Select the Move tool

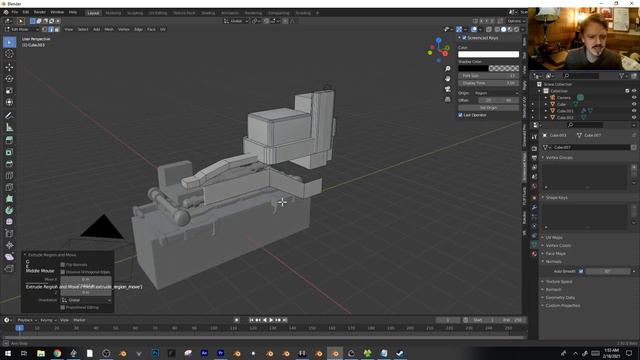pyautogui.click(x=9, y=67)
